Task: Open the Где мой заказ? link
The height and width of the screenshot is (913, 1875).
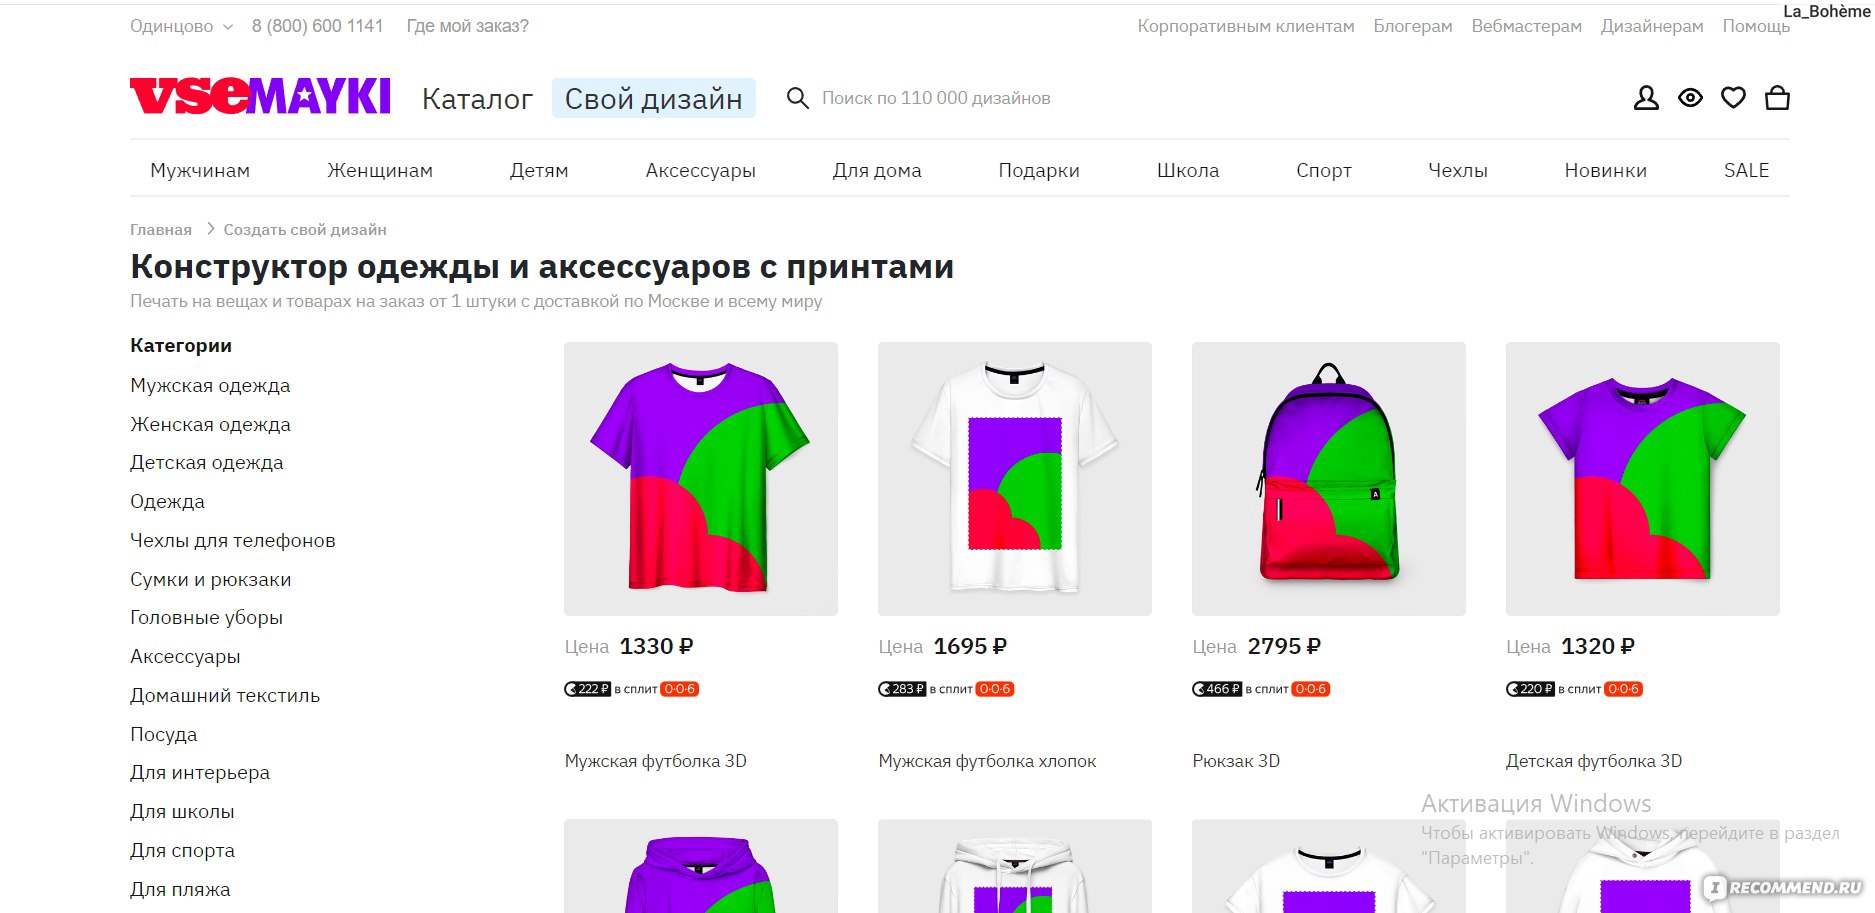Action: tap(467, 26)
